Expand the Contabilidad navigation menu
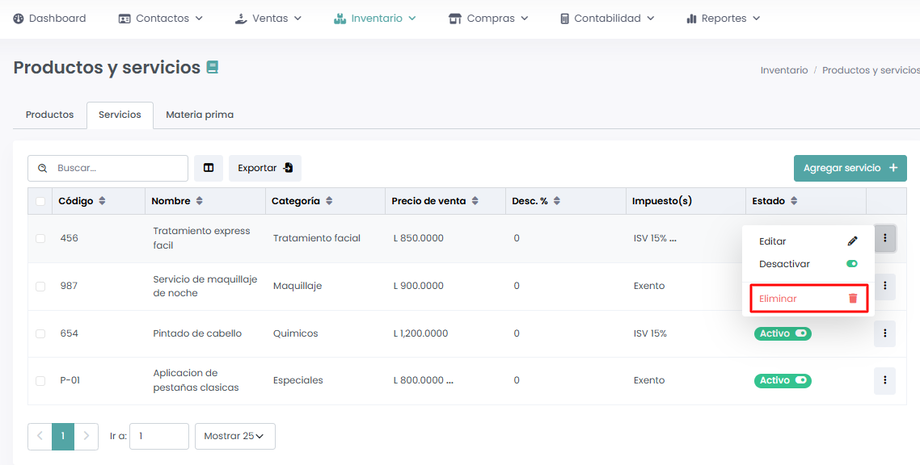920x465 pixels. [x=607, y=18]
